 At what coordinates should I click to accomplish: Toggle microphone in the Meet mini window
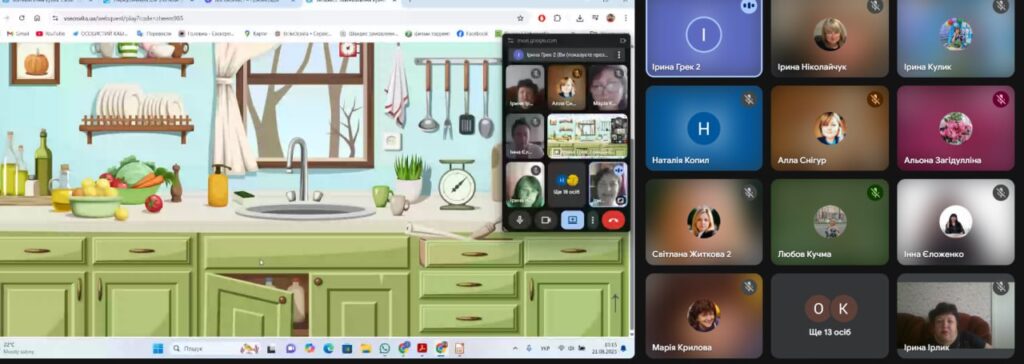tap(520, 220)
